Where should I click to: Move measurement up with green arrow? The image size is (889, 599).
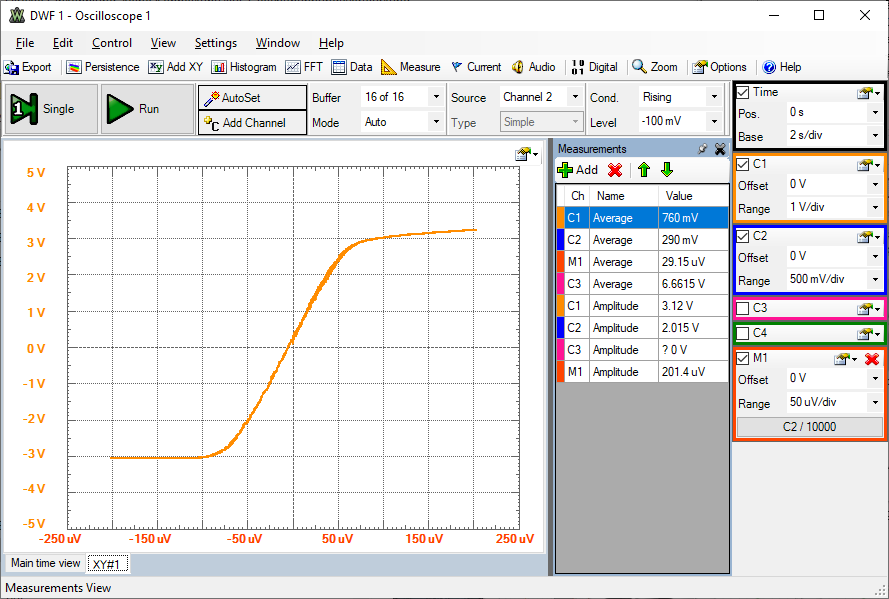(643, 170)
